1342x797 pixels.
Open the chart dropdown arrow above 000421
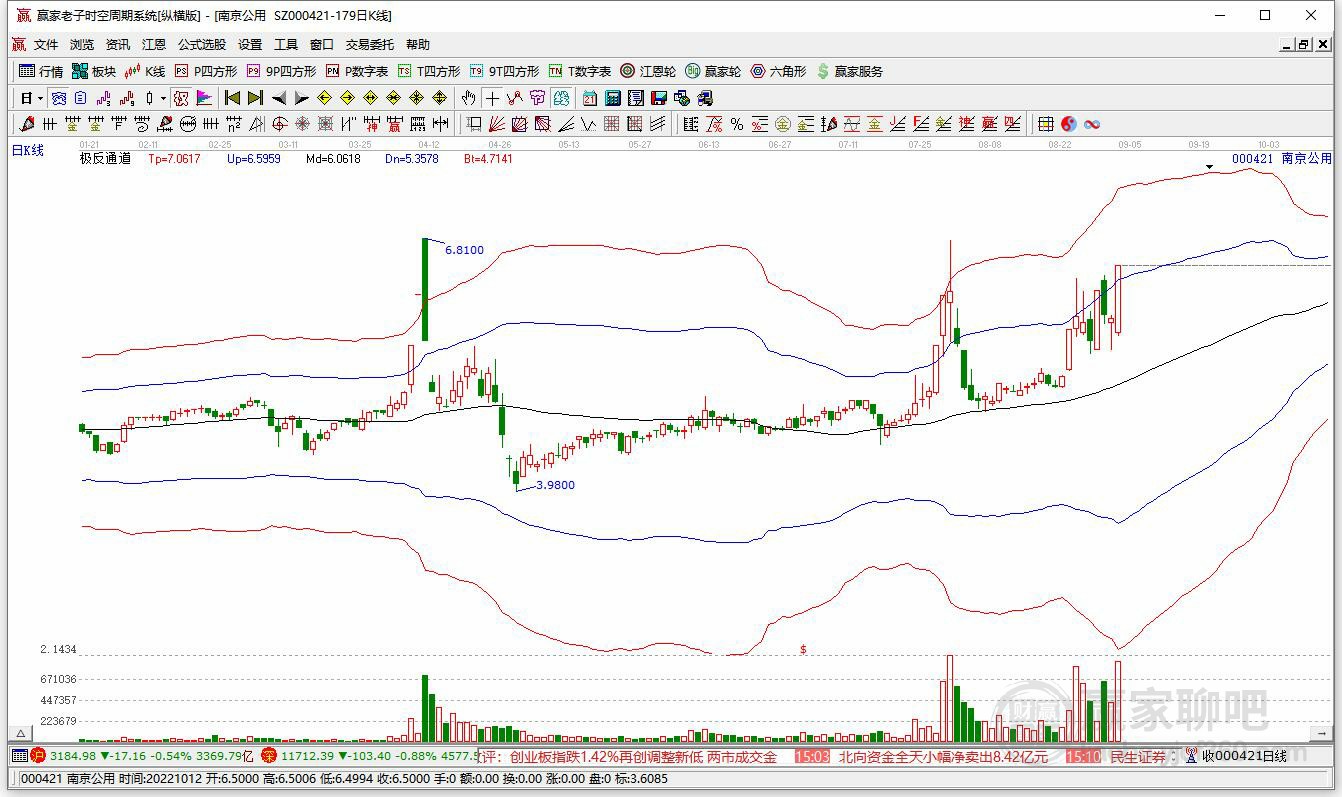tap(1210, 166)
